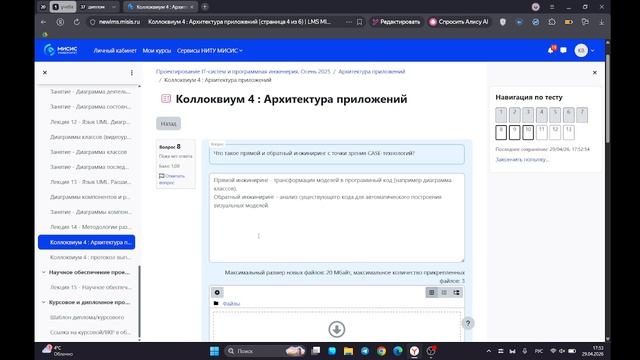Screen dimensions: 640x360
Task: Open File Explorer from the taskbar
Action: coord(348,351)
